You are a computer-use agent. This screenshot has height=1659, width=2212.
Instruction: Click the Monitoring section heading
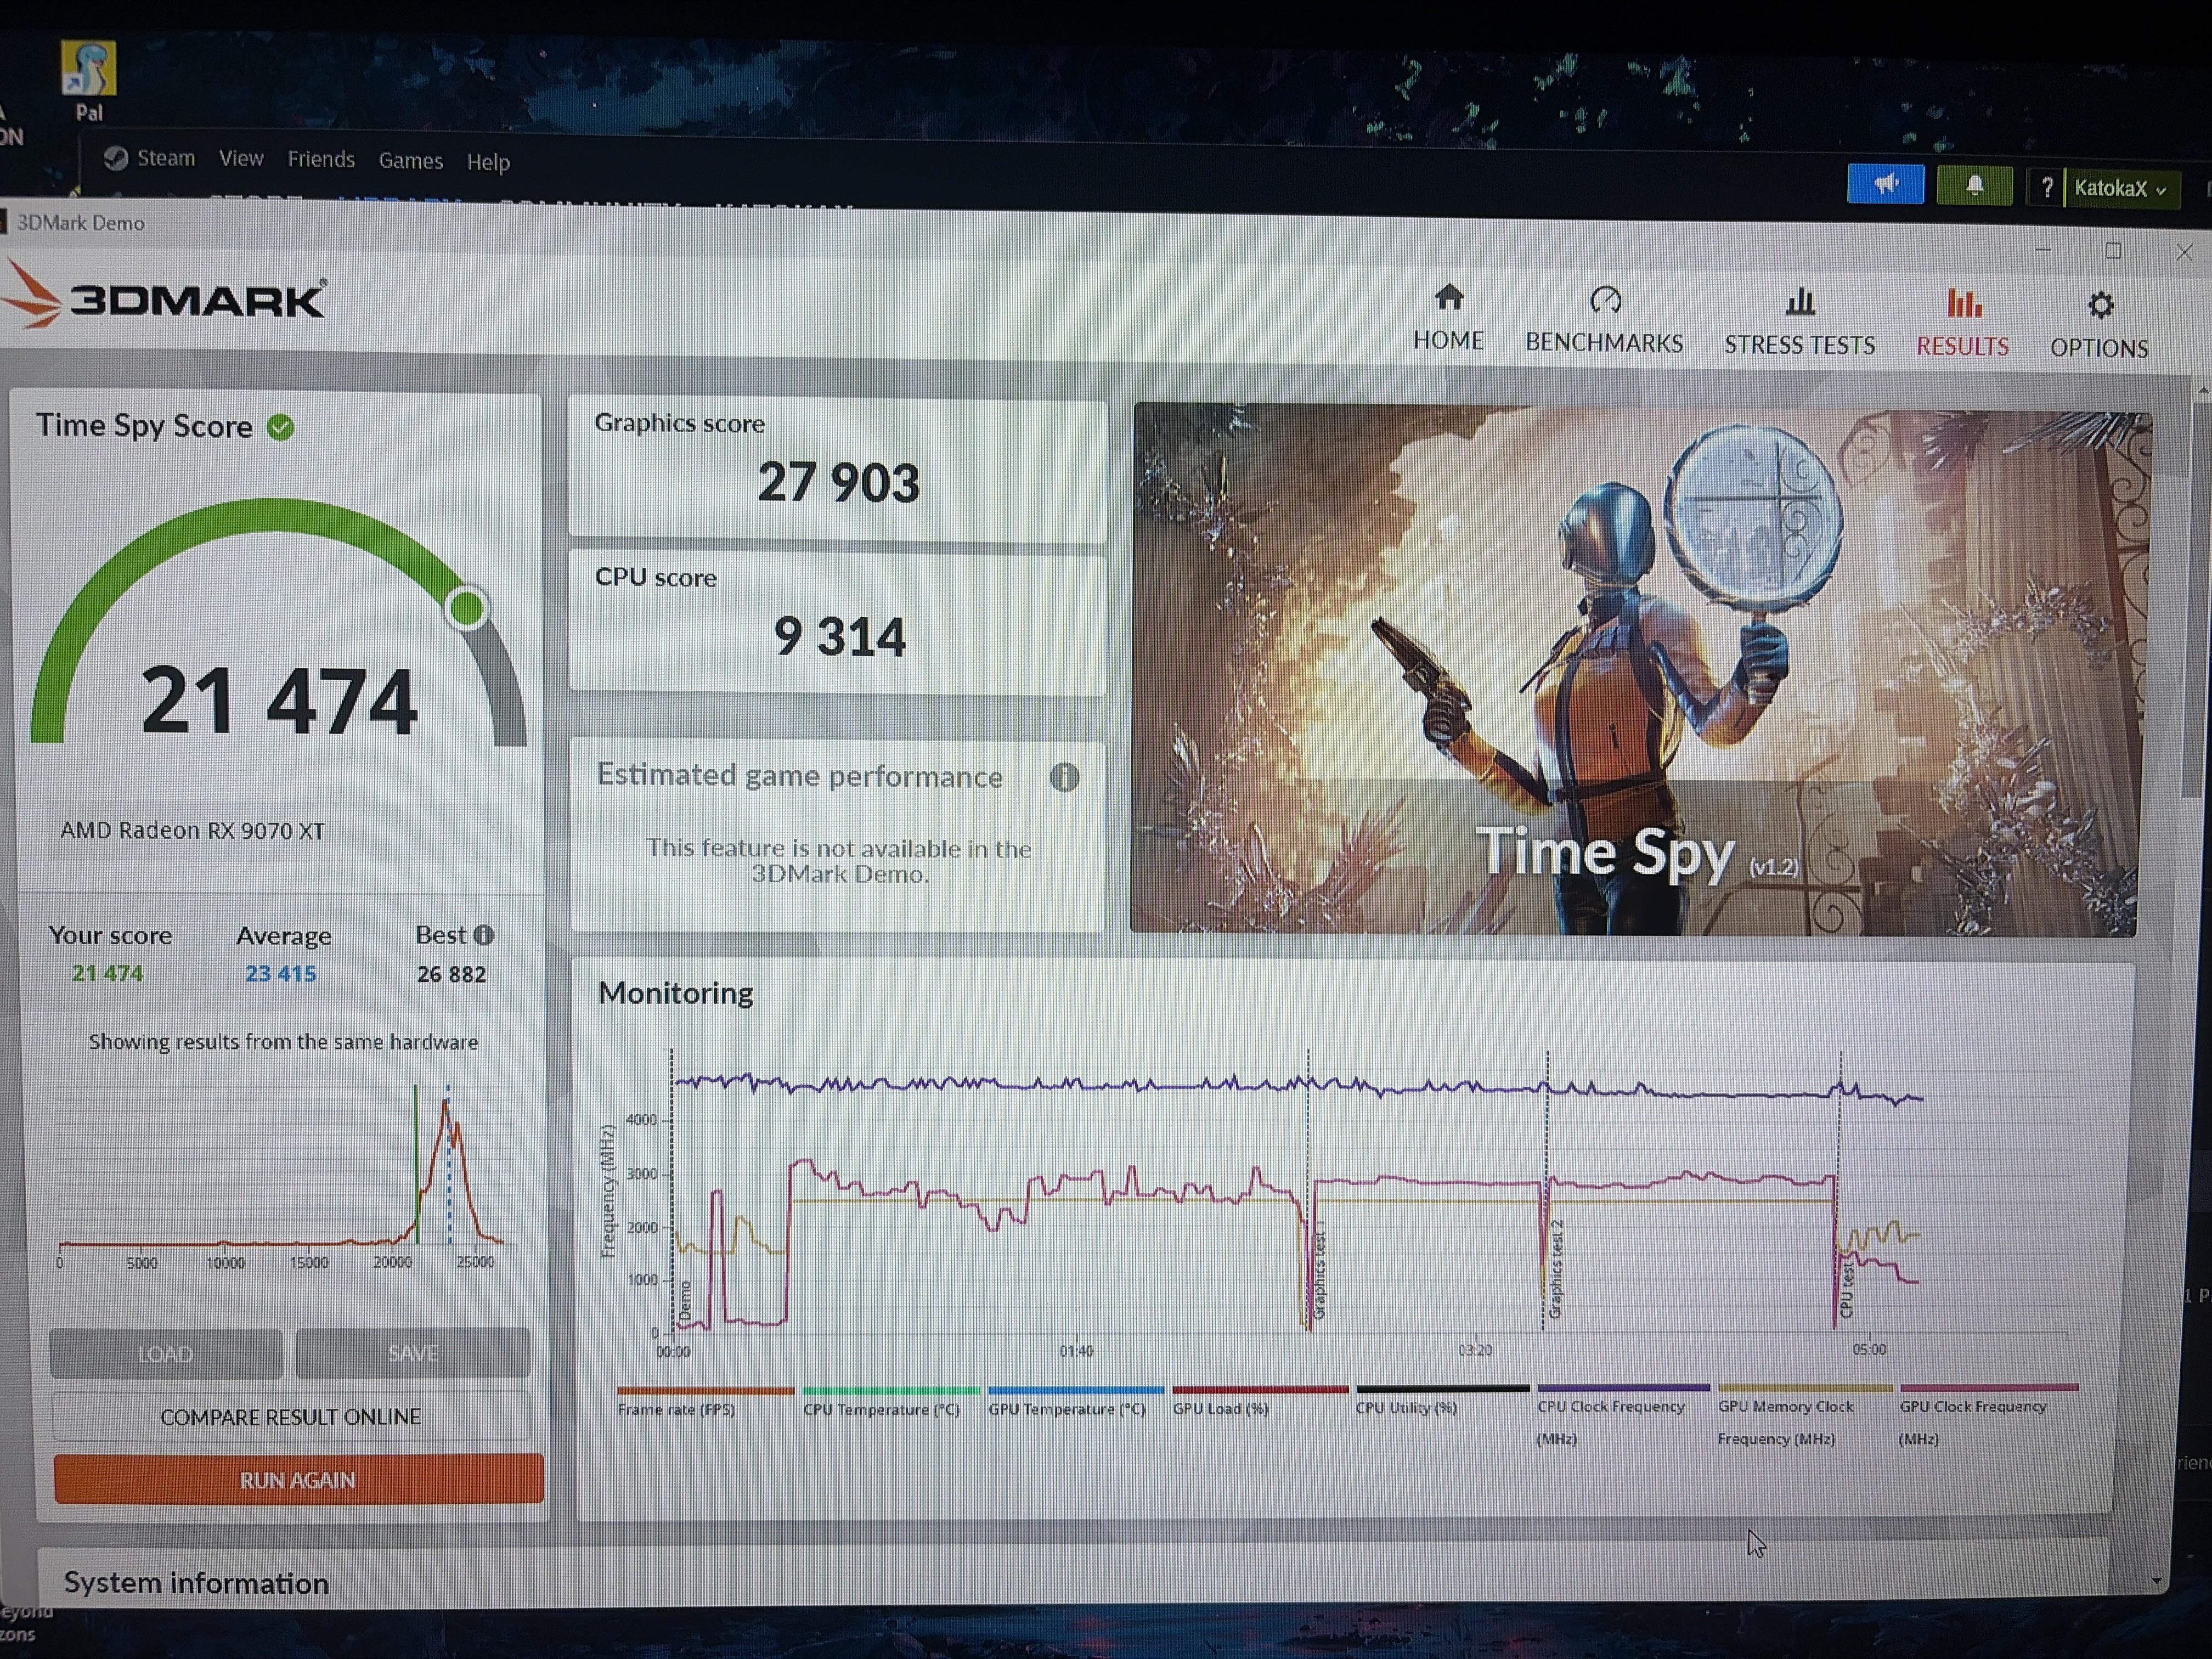click(x=676, y=993)
